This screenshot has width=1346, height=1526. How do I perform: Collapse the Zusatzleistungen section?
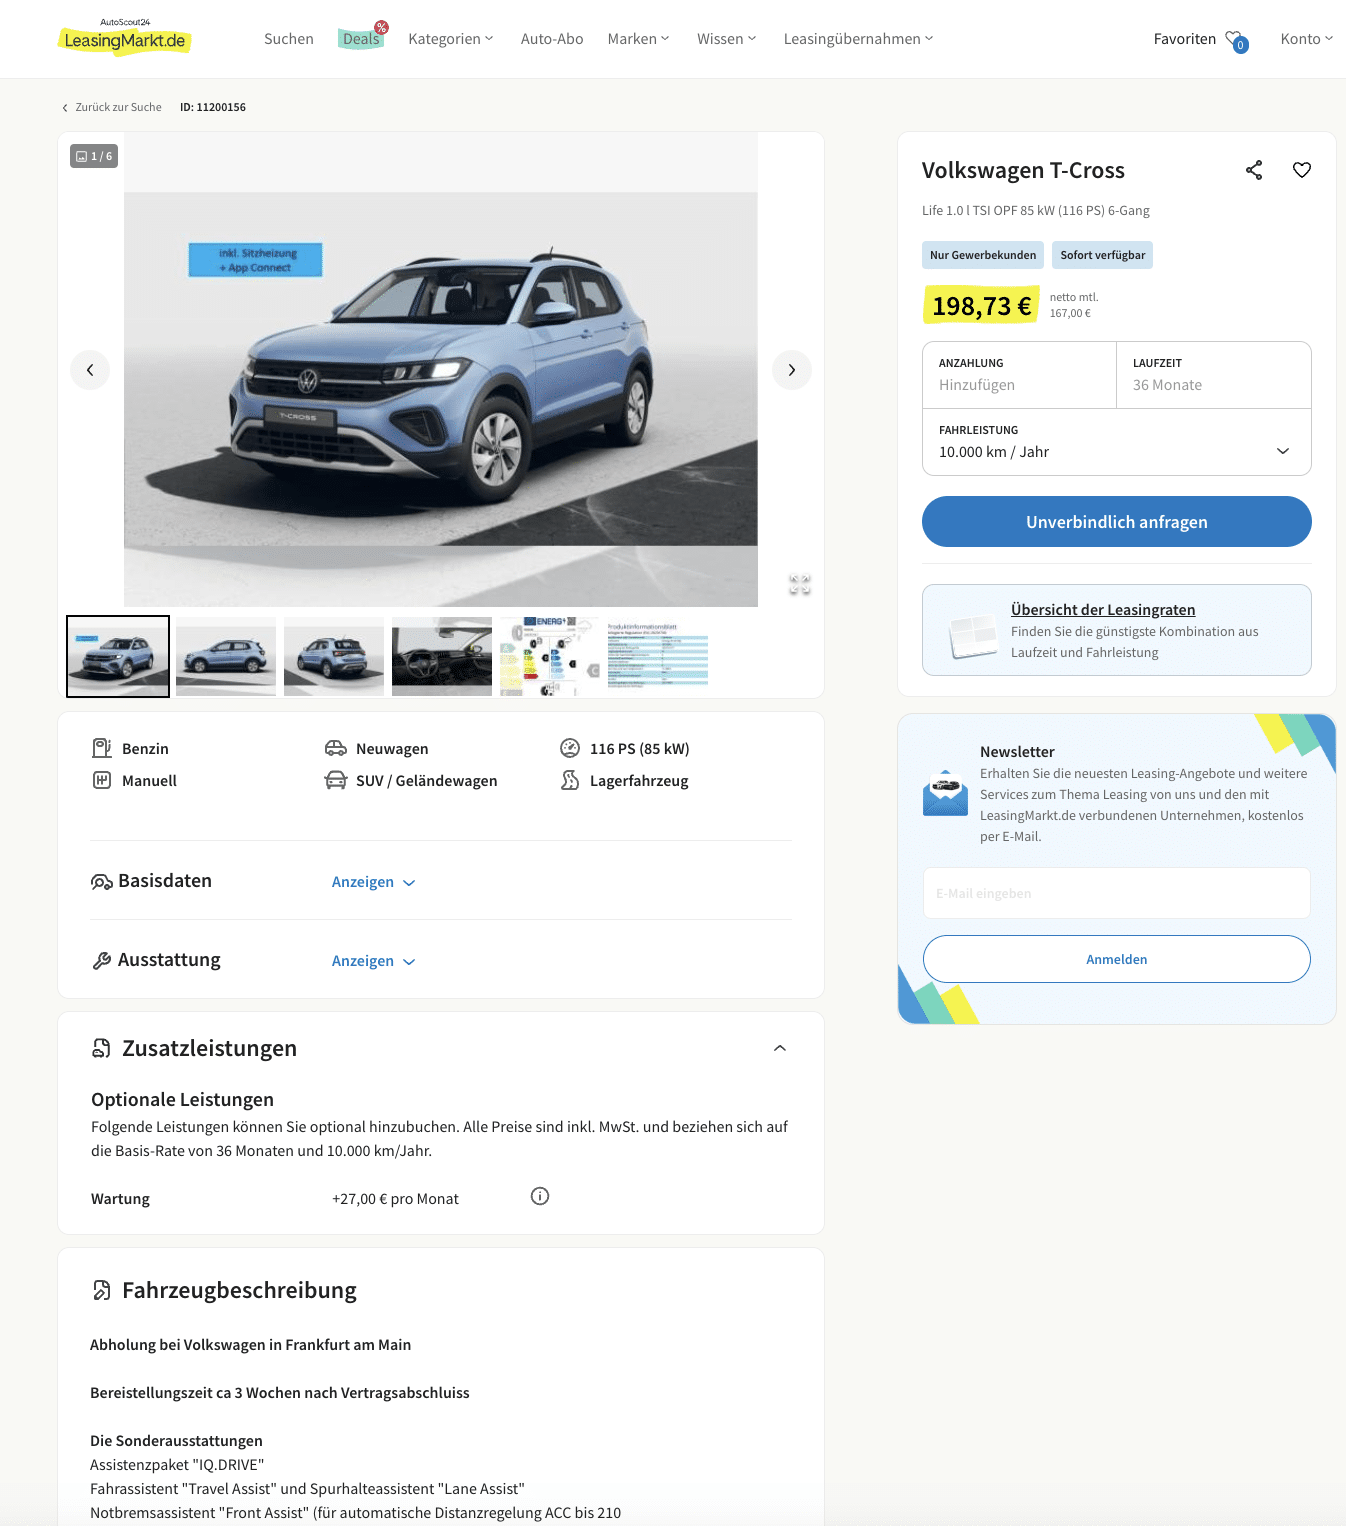pyautogui.click(x=780, y=1048)
